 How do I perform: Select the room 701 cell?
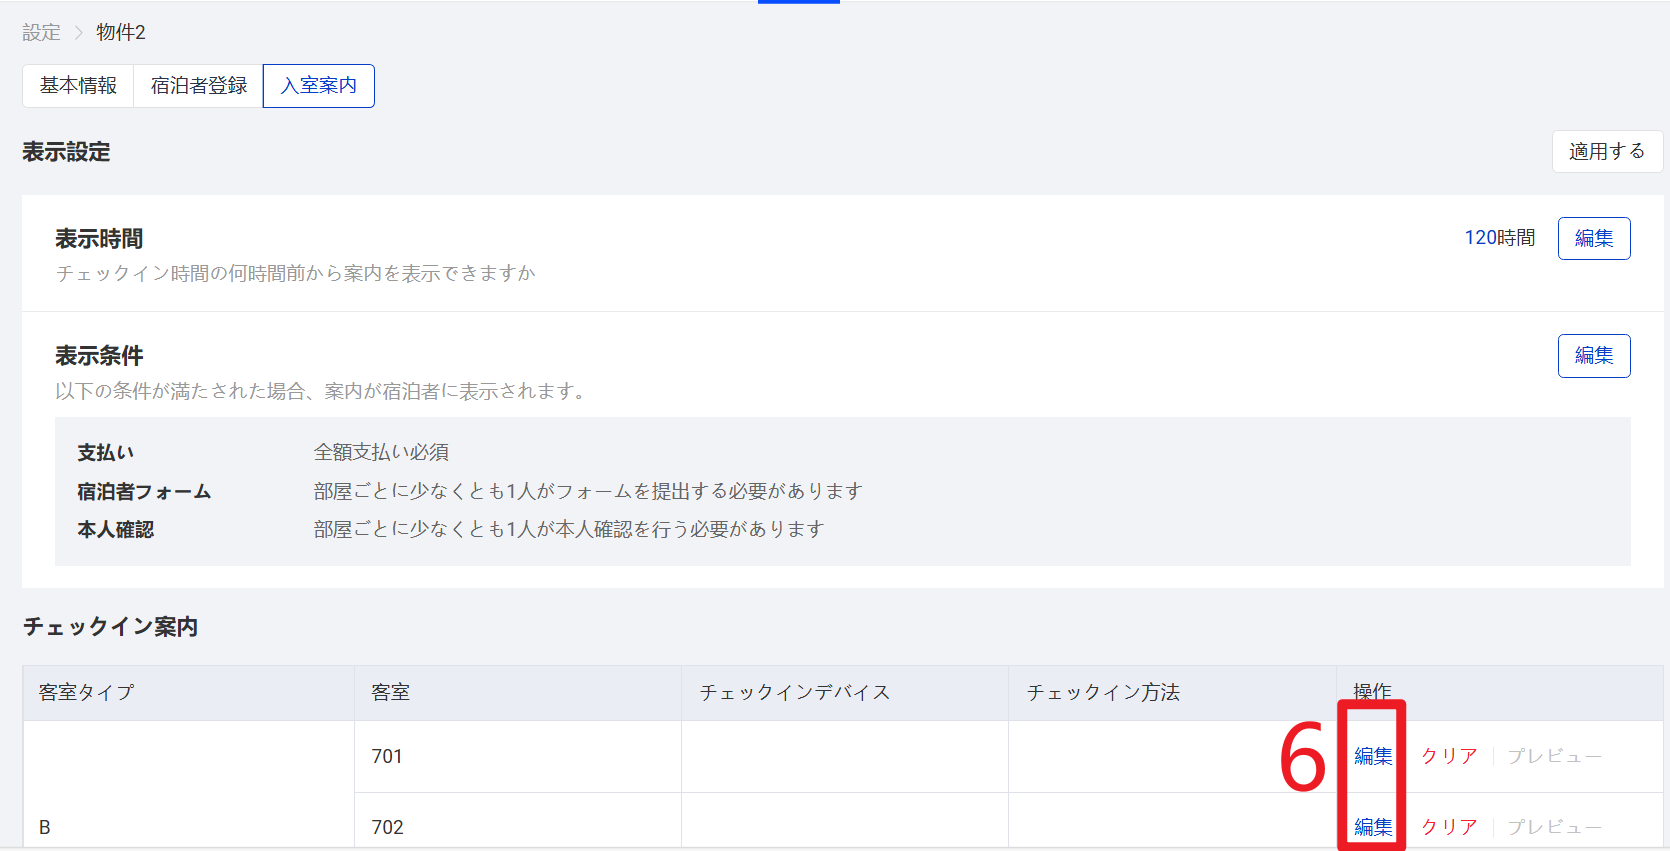point(387,757)
